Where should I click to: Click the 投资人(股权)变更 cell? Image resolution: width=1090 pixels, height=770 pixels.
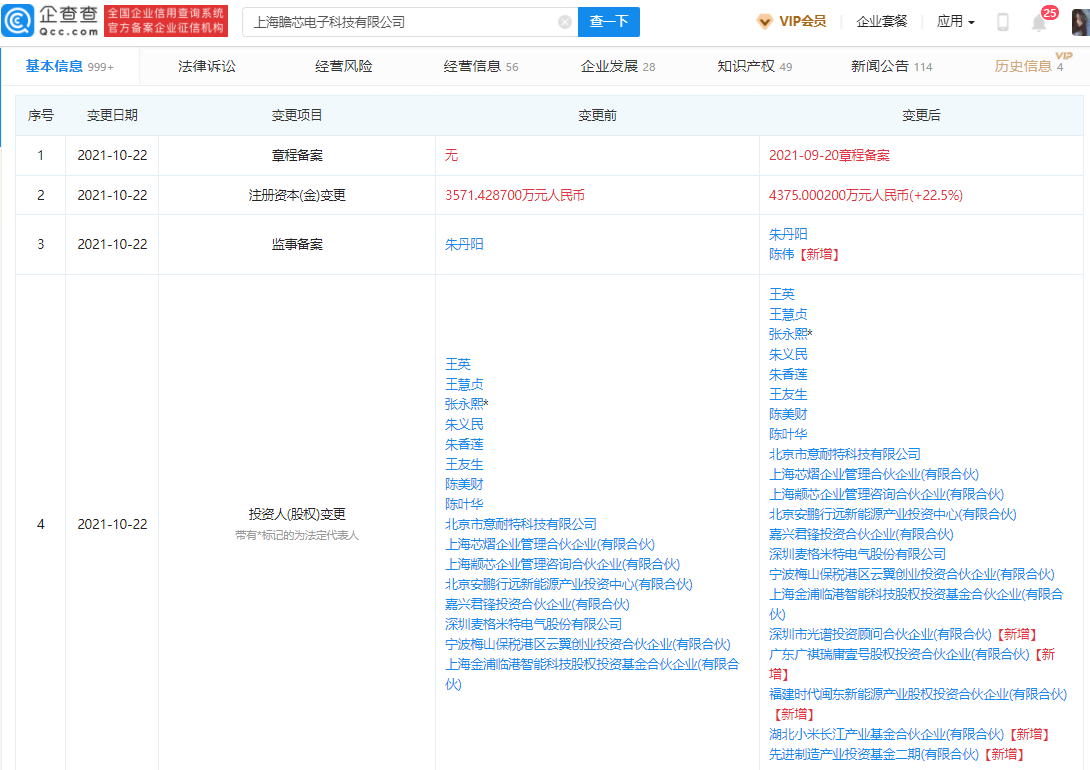(x=297, y=514)
